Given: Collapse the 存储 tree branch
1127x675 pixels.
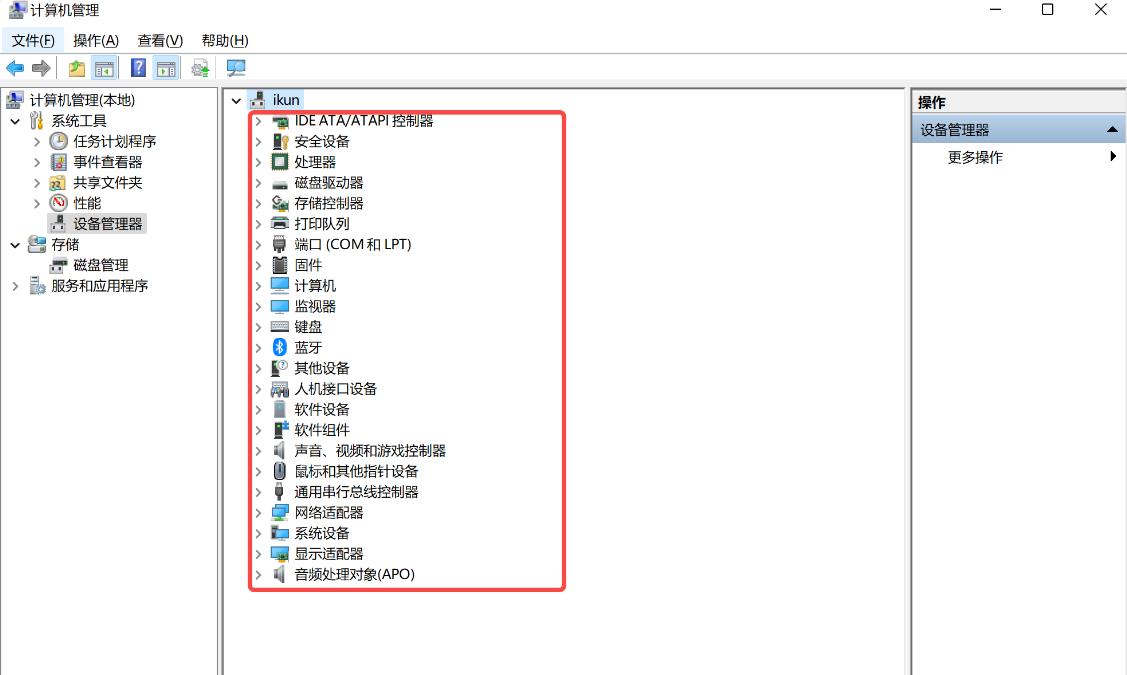Looking at the screenshot, I should coord(15,244).
